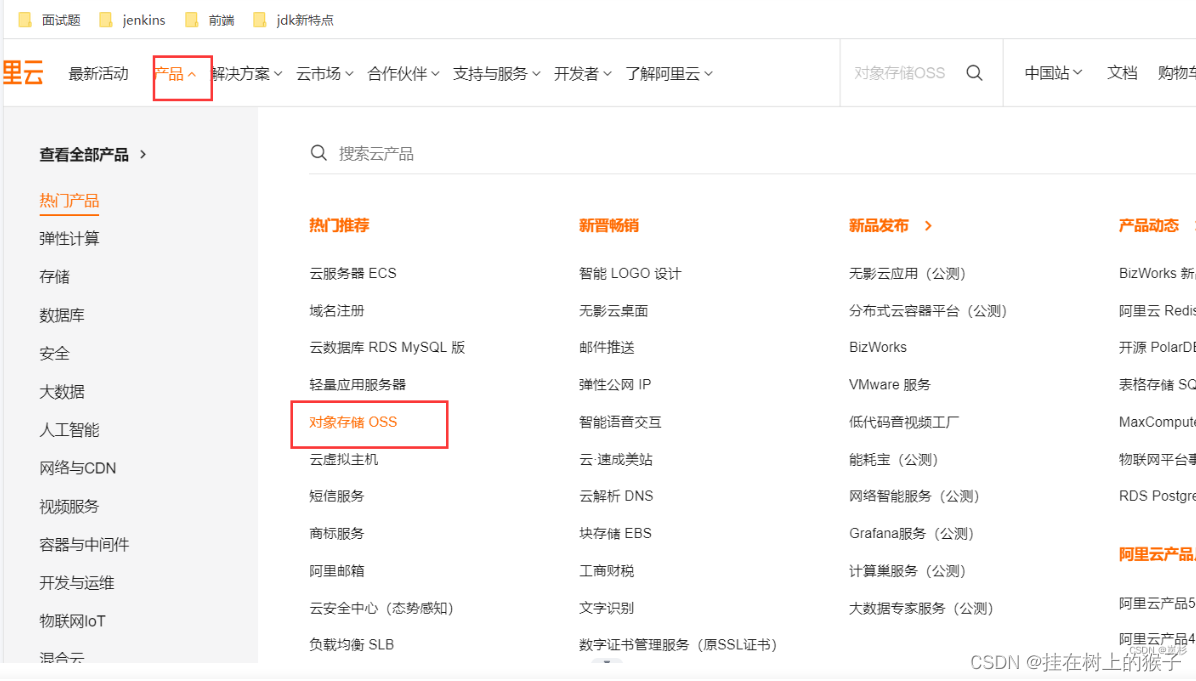
Task: Expand the 合作伙伴 menu
Action: [403, 74]
